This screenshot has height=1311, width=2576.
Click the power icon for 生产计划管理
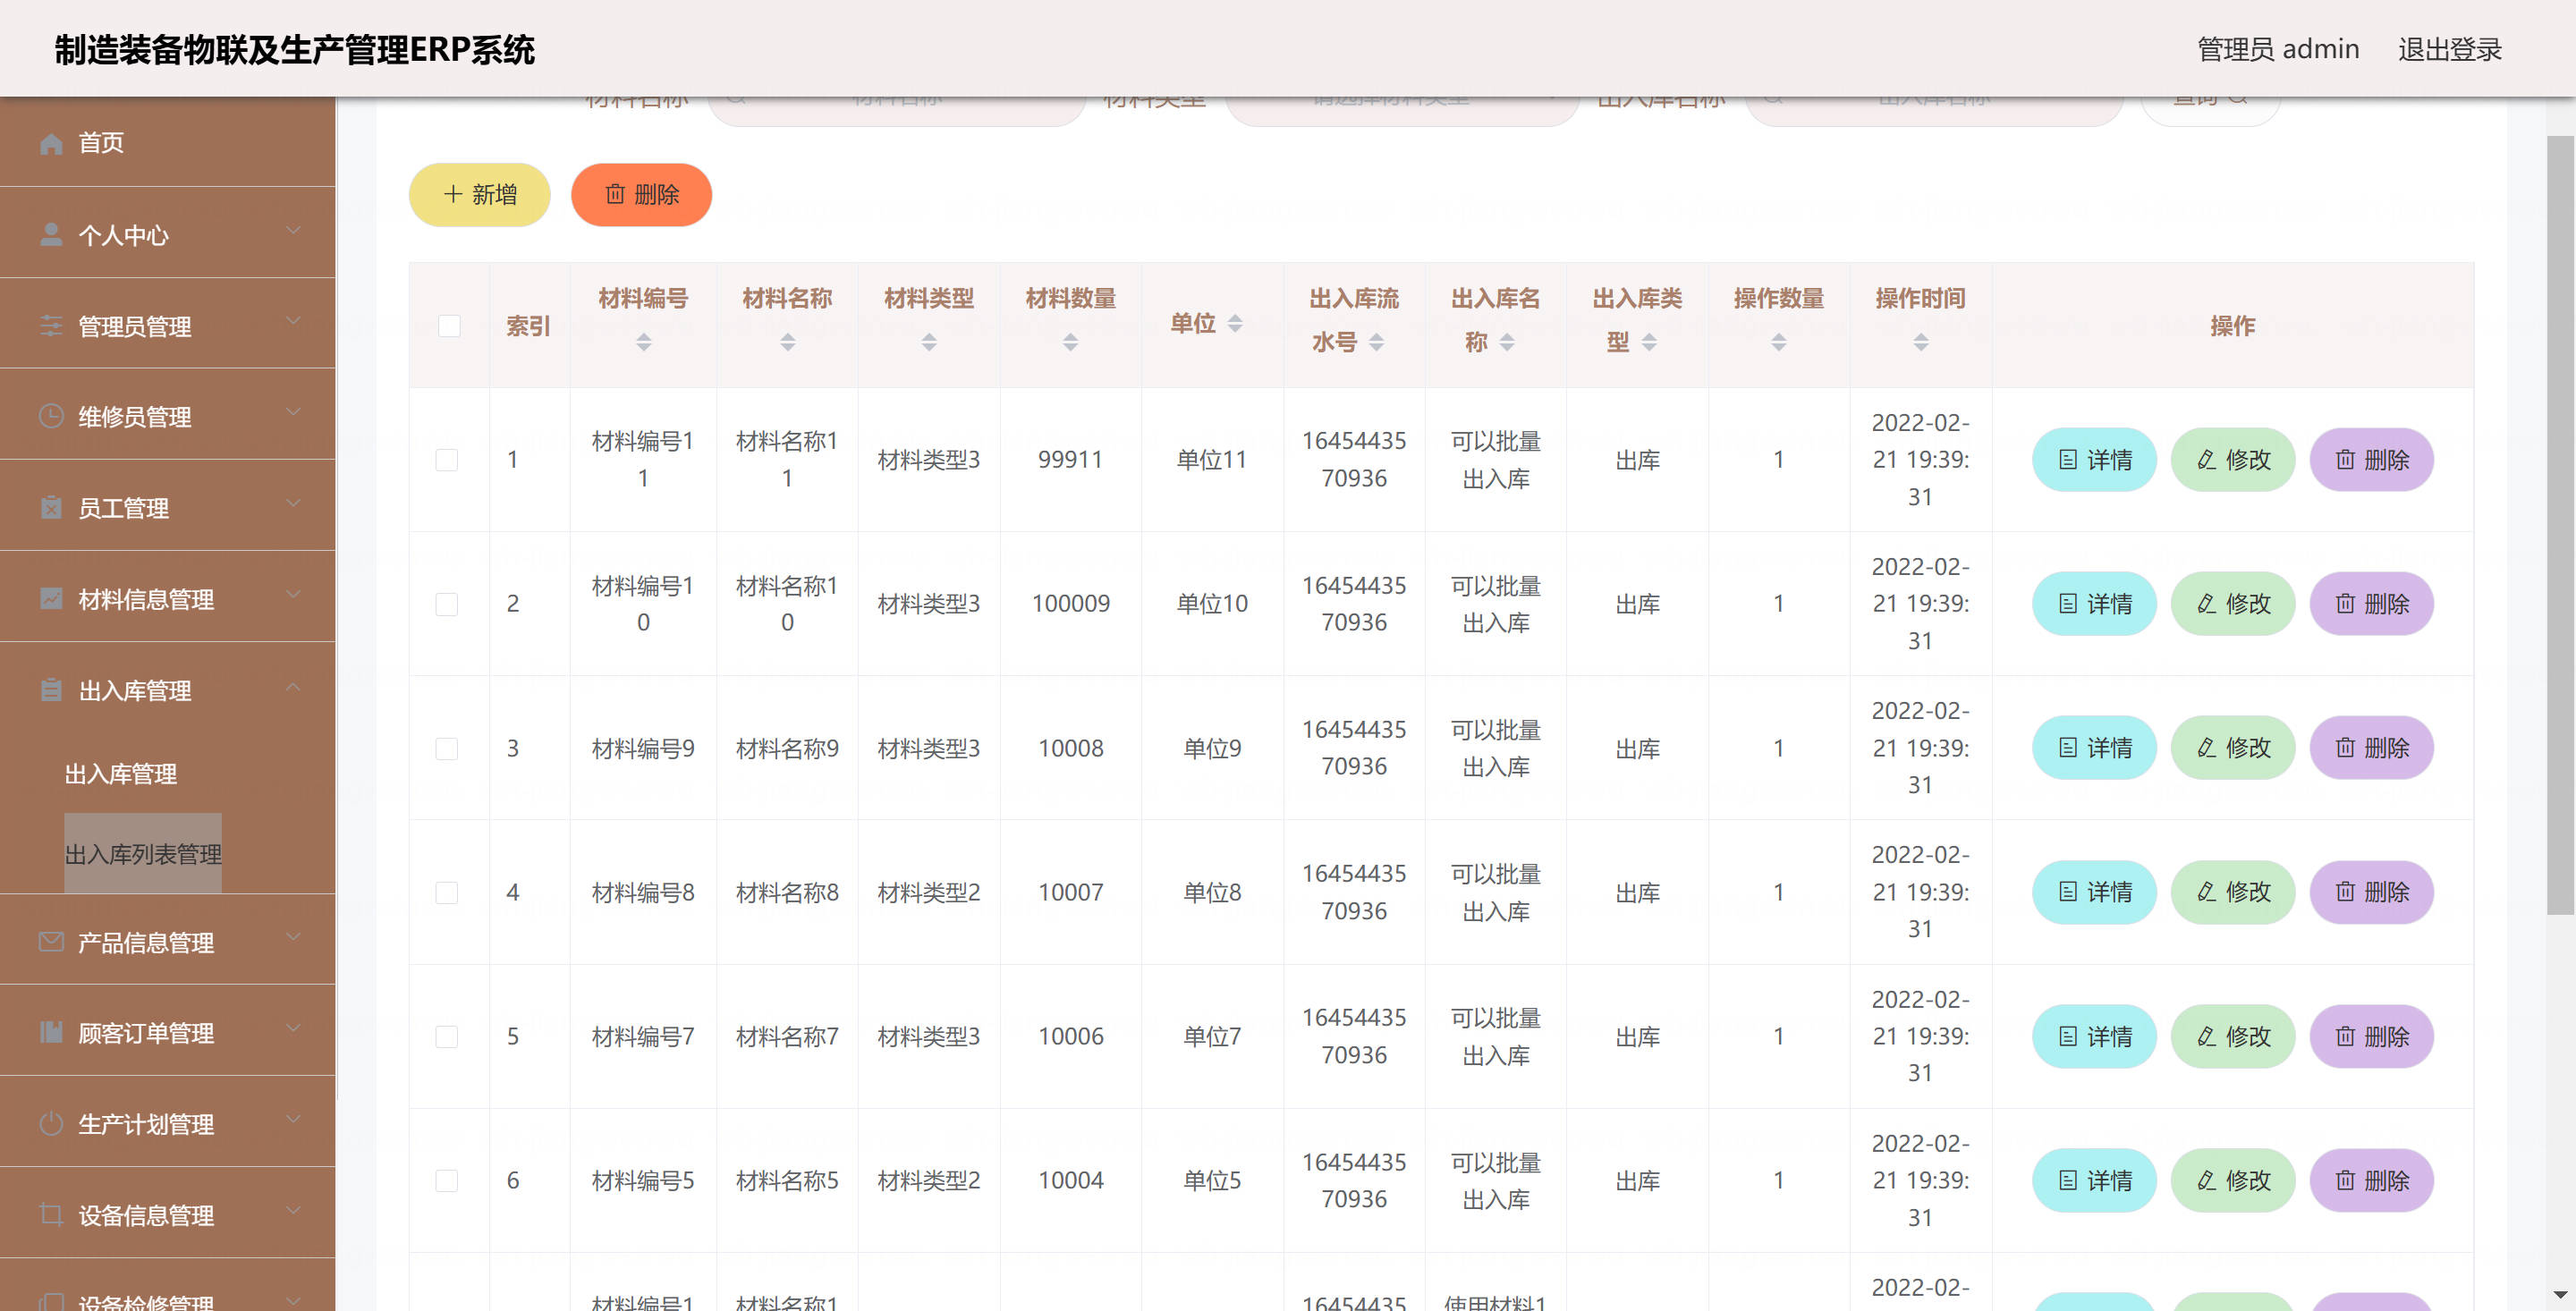click(x=51, y=1124)
